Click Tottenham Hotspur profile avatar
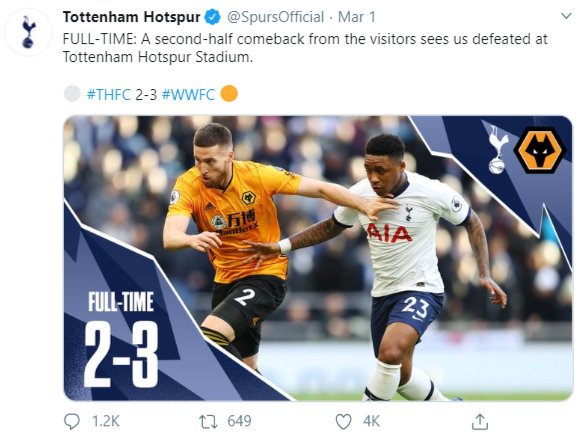The image size is (581, 434). click(x=28, y=32)
